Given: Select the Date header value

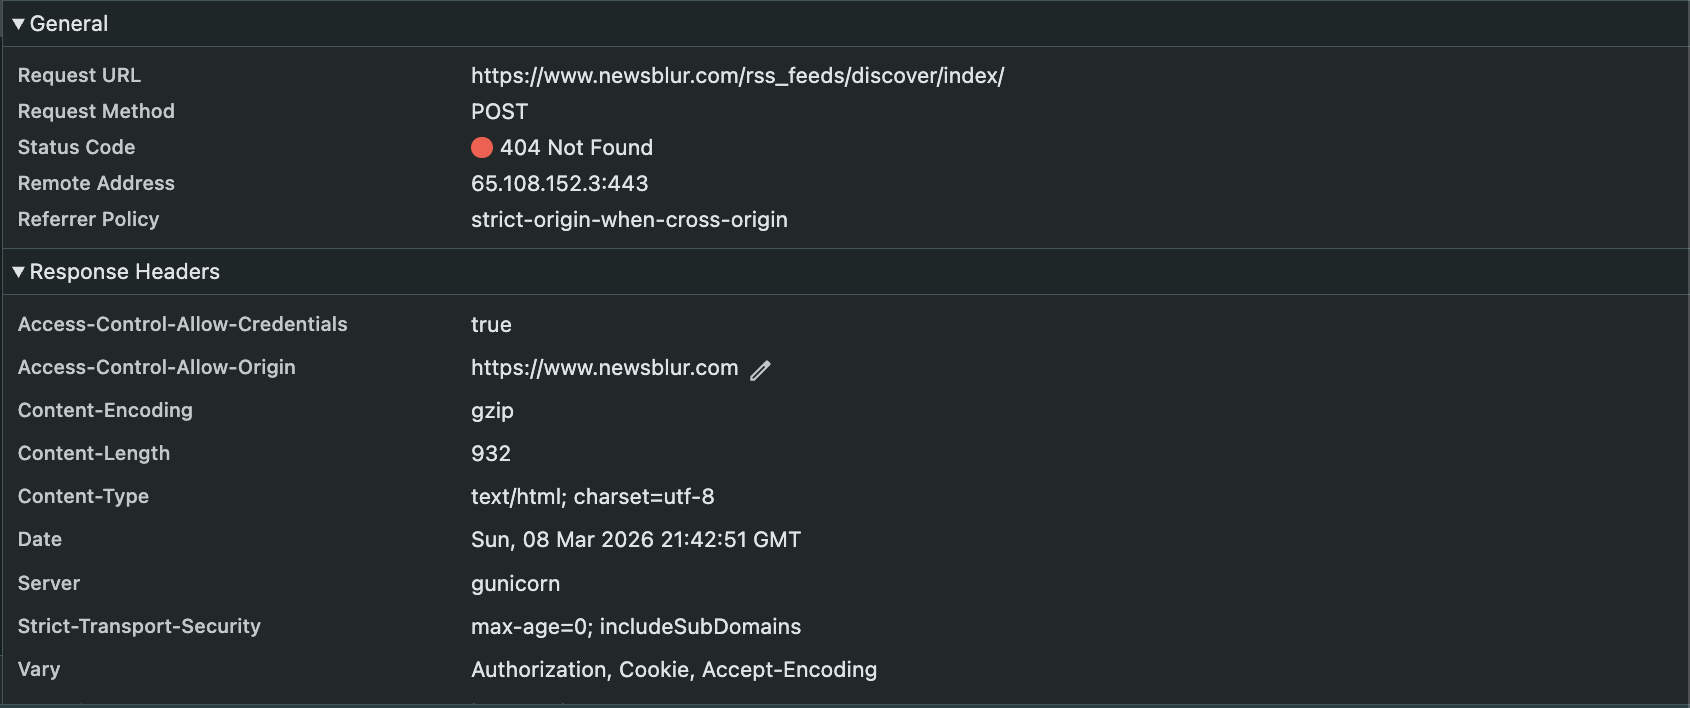Looking at the screenshot, I should click(x=635, y=540).
